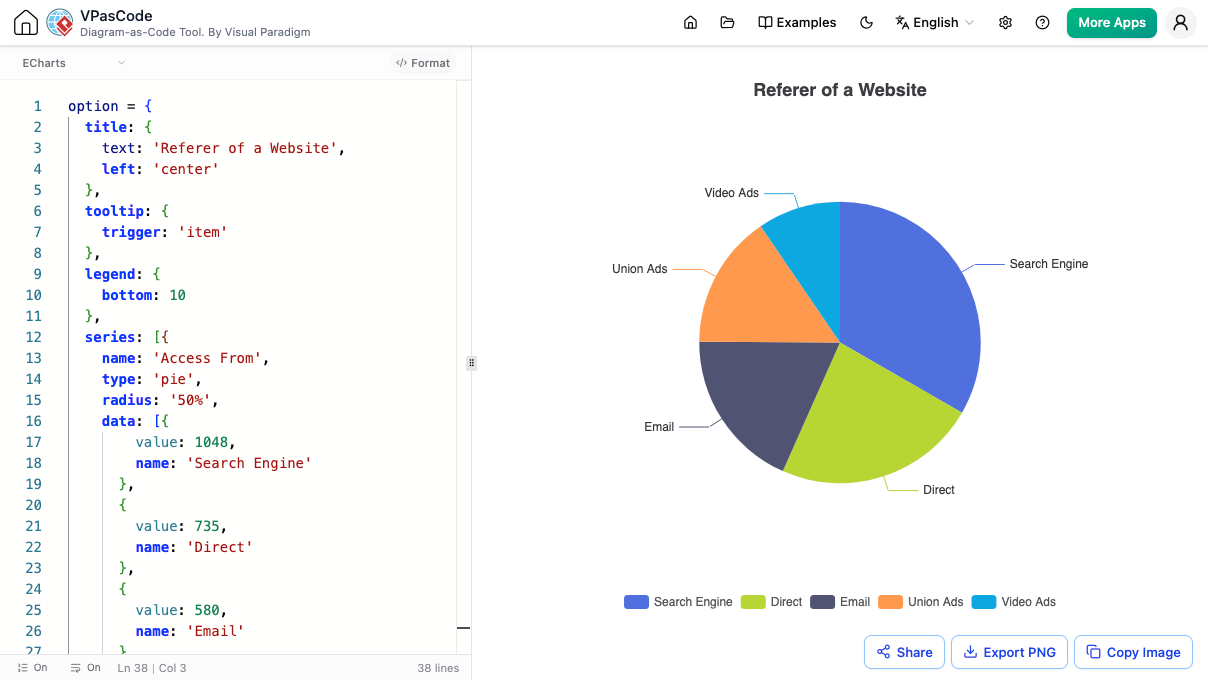The height and width of the screenshot is (680, 1208).
Task: Click the type: 'pie' code line
Action: 152,379
